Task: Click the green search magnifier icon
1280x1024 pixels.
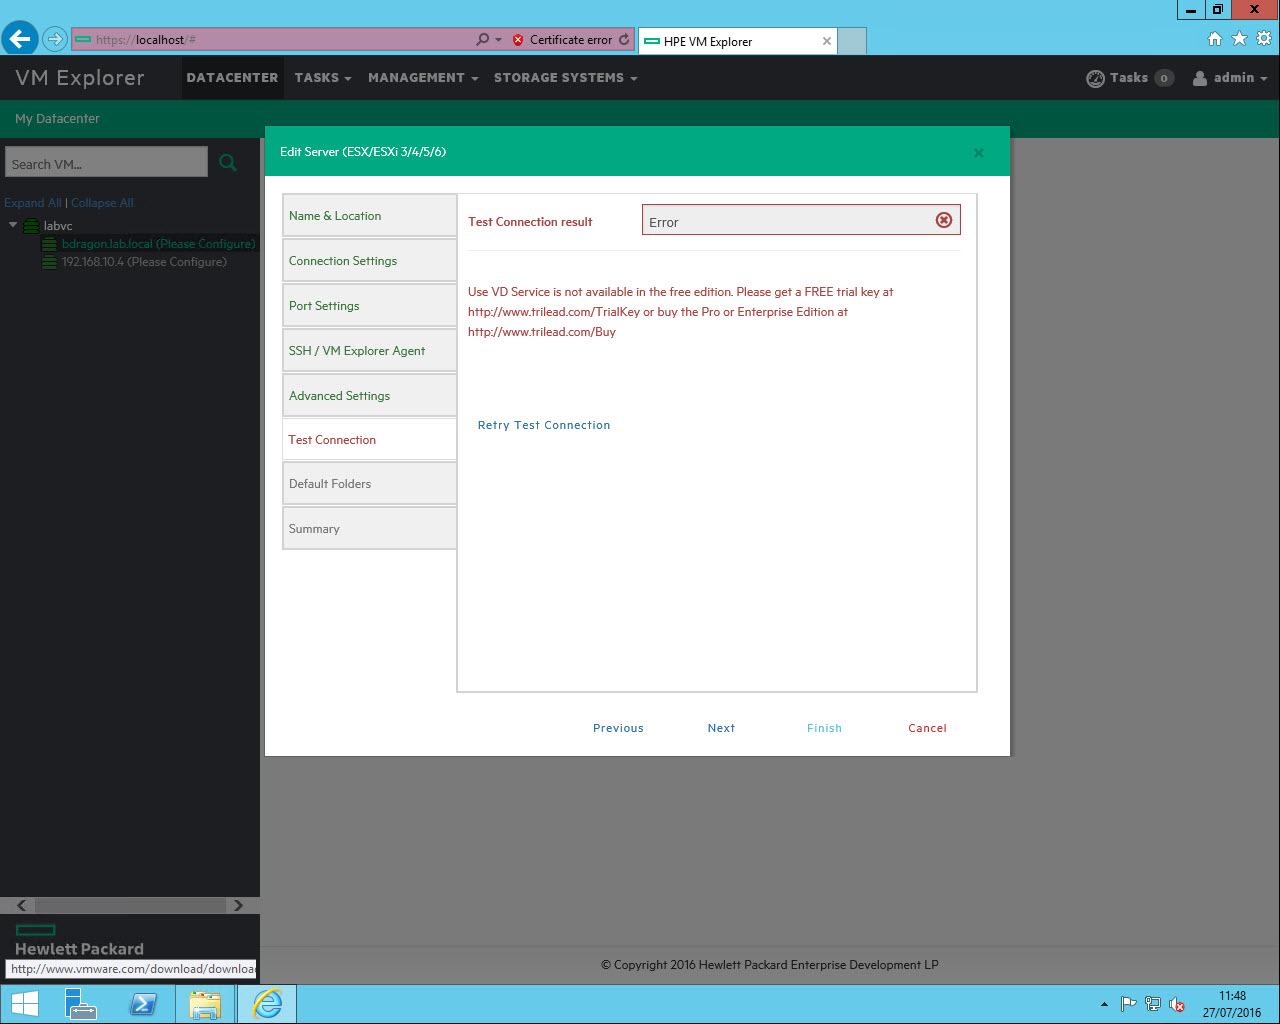Action: point(228,162)
